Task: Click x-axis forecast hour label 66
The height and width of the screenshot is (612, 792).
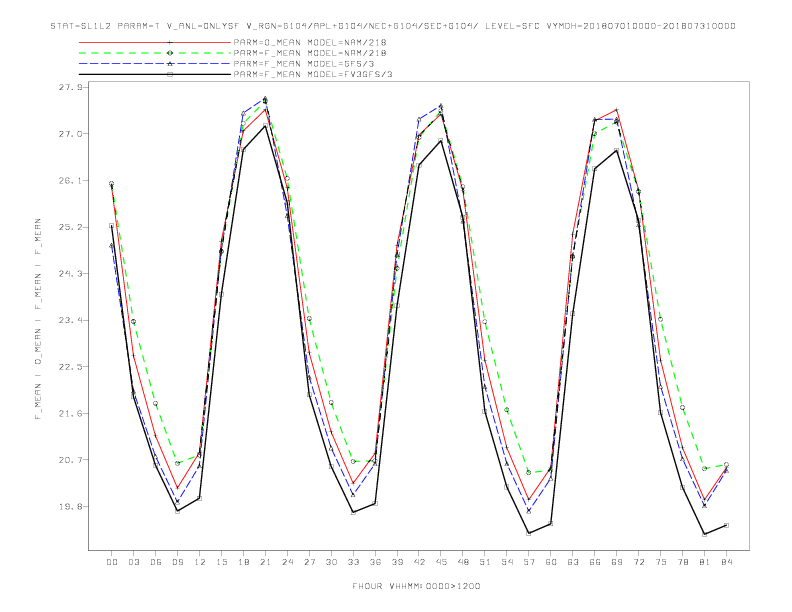Action: coord(595,562)
